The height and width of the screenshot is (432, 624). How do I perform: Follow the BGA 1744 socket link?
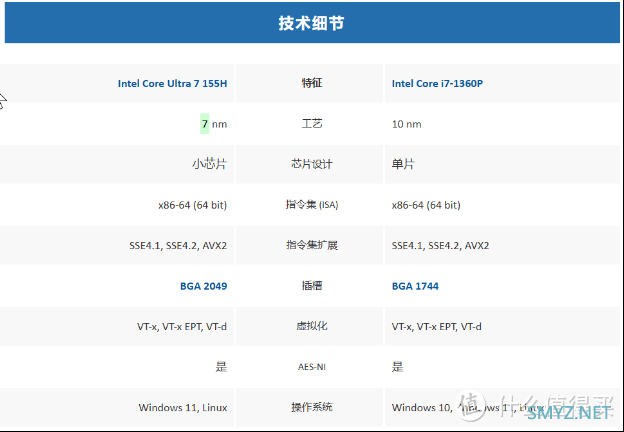click(415, 286)
